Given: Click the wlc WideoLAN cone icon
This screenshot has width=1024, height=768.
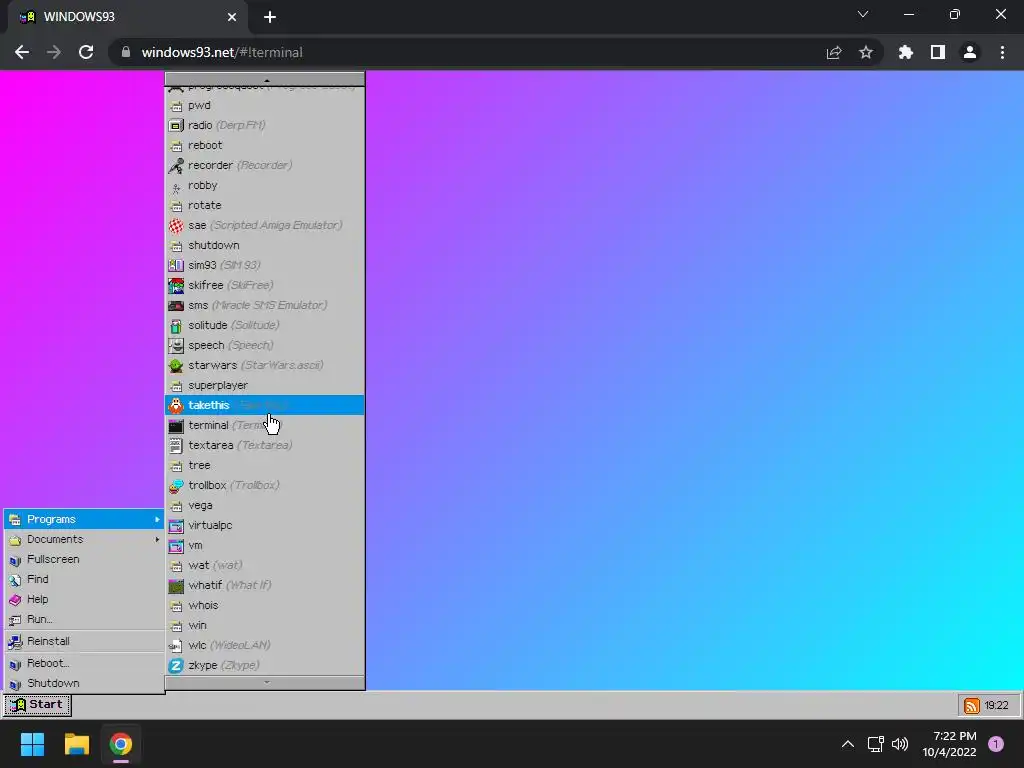Looking at the screenshot, I should (176, 645).
